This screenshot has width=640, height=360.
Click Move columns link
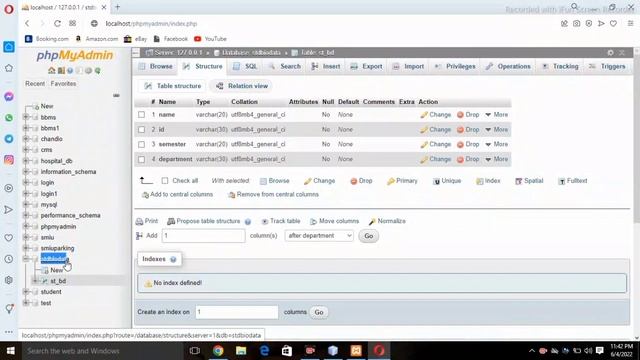pos(334,221)
